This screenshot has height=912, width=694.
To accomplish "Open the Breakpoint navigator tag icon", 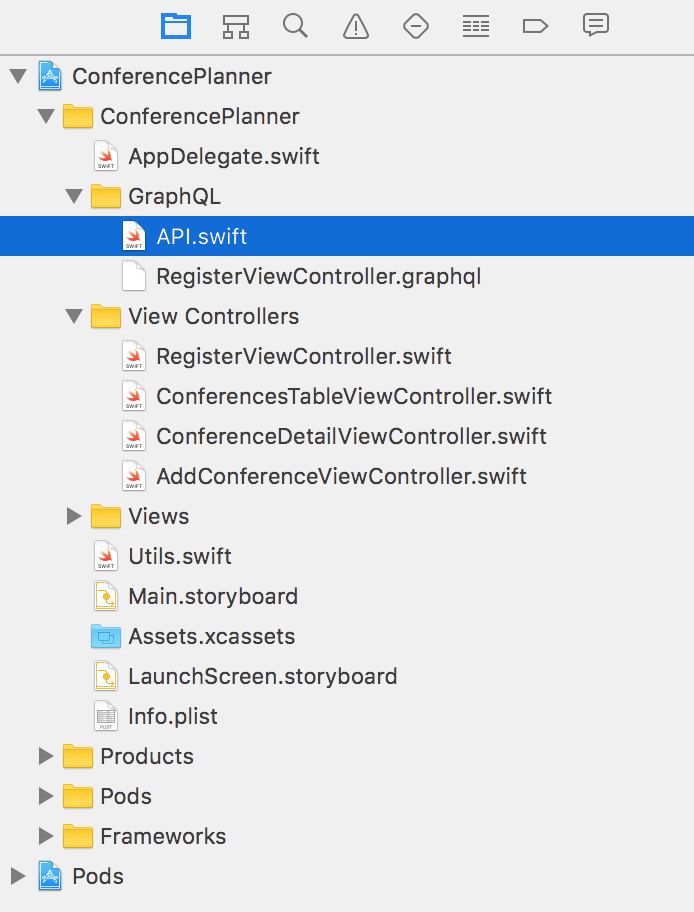I will (535, 26).
